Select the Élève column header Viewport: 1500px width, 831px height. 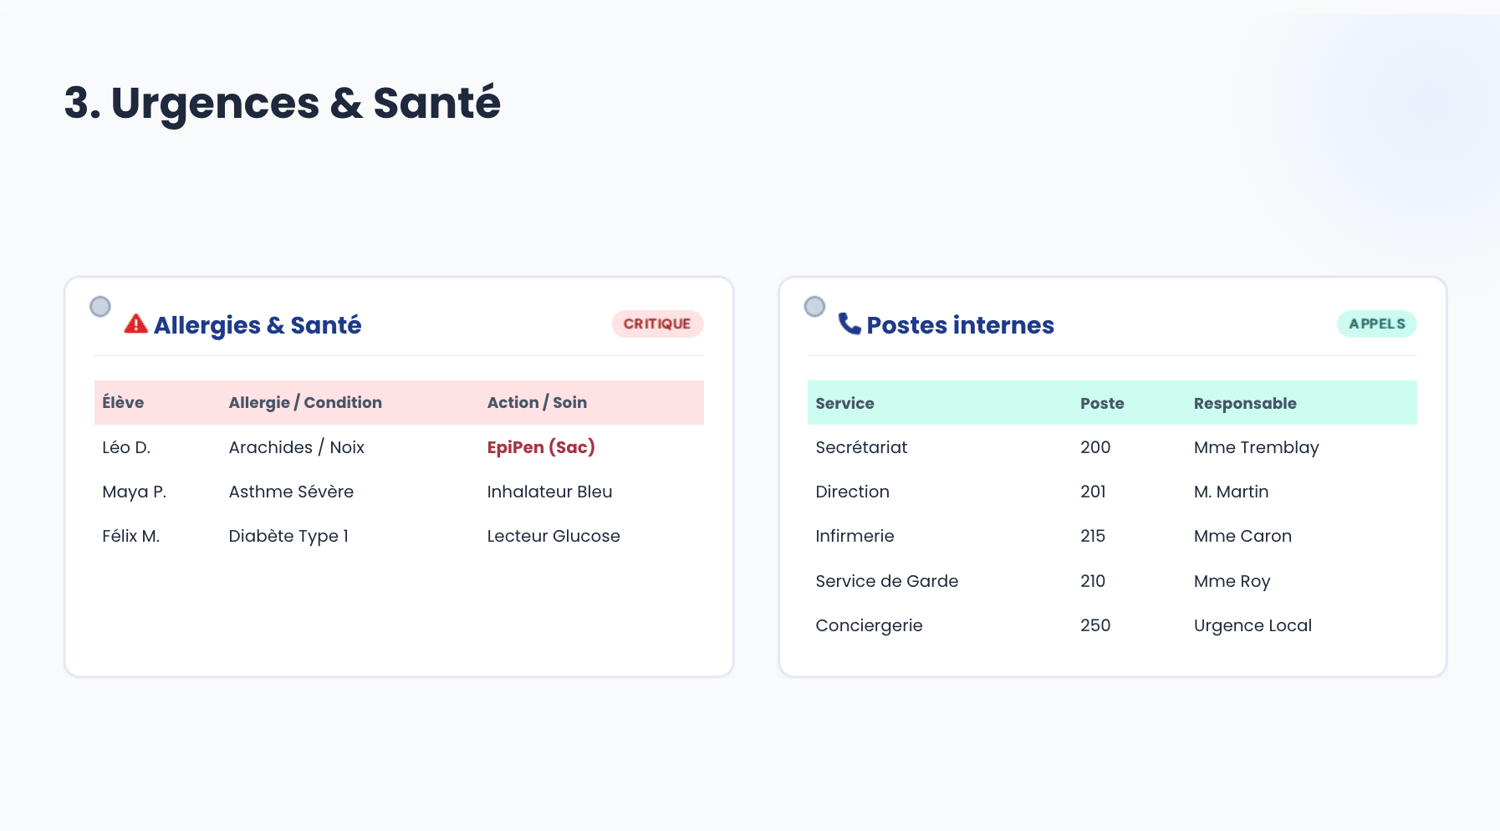pos(123,403)
